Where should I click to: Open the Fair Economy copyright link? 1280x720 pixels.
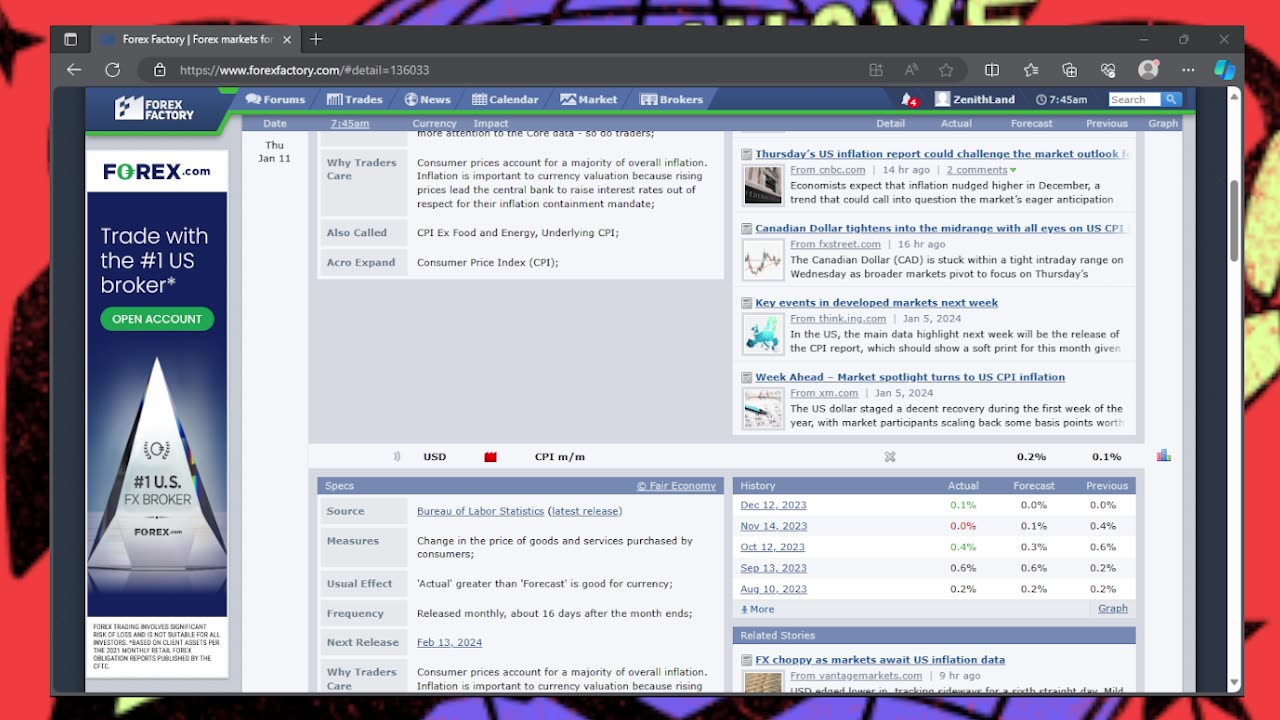point(676,486)
